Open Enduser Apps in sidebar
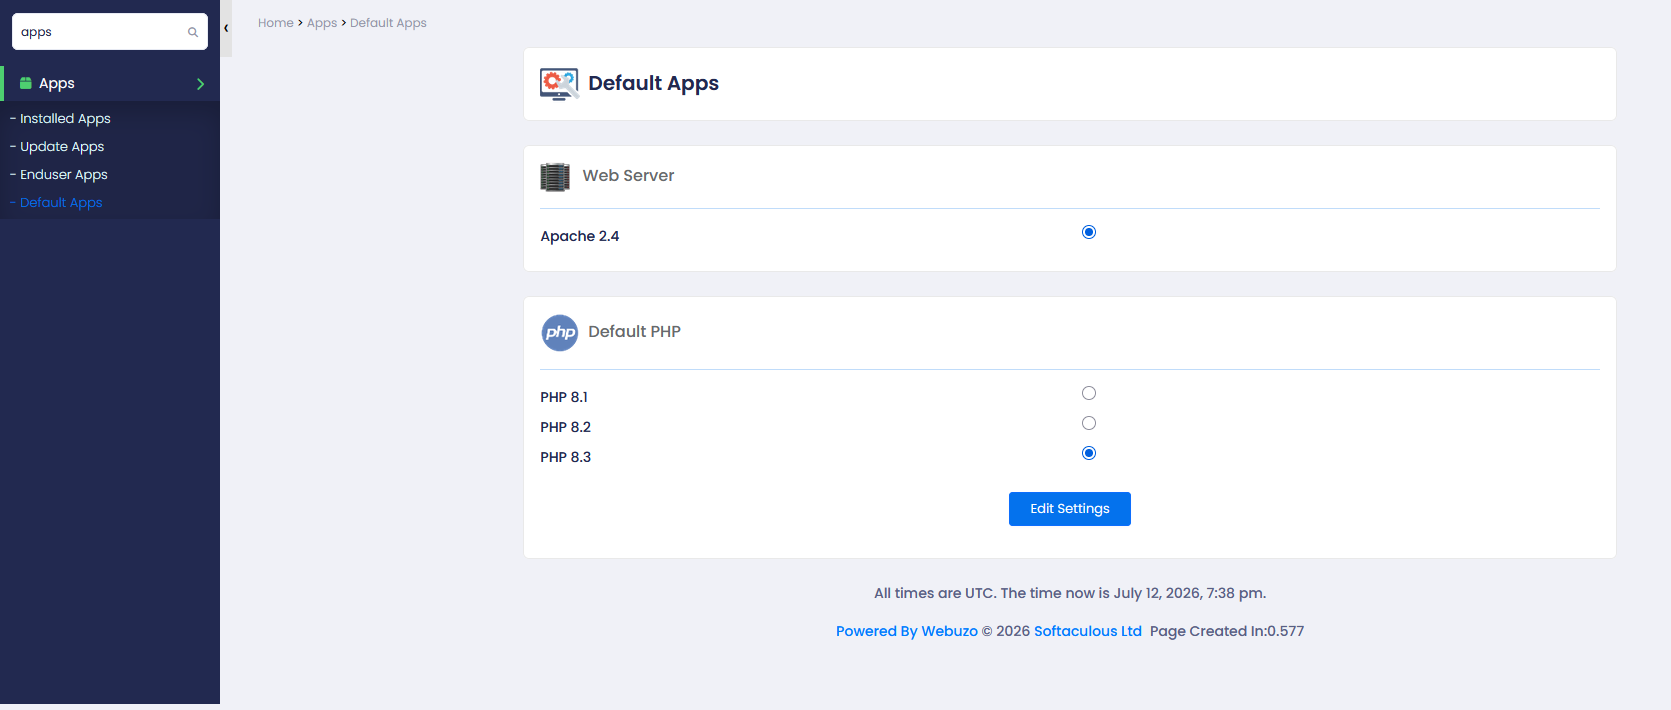The width and height of the screenshot is (1671, 710). [64, 174]
